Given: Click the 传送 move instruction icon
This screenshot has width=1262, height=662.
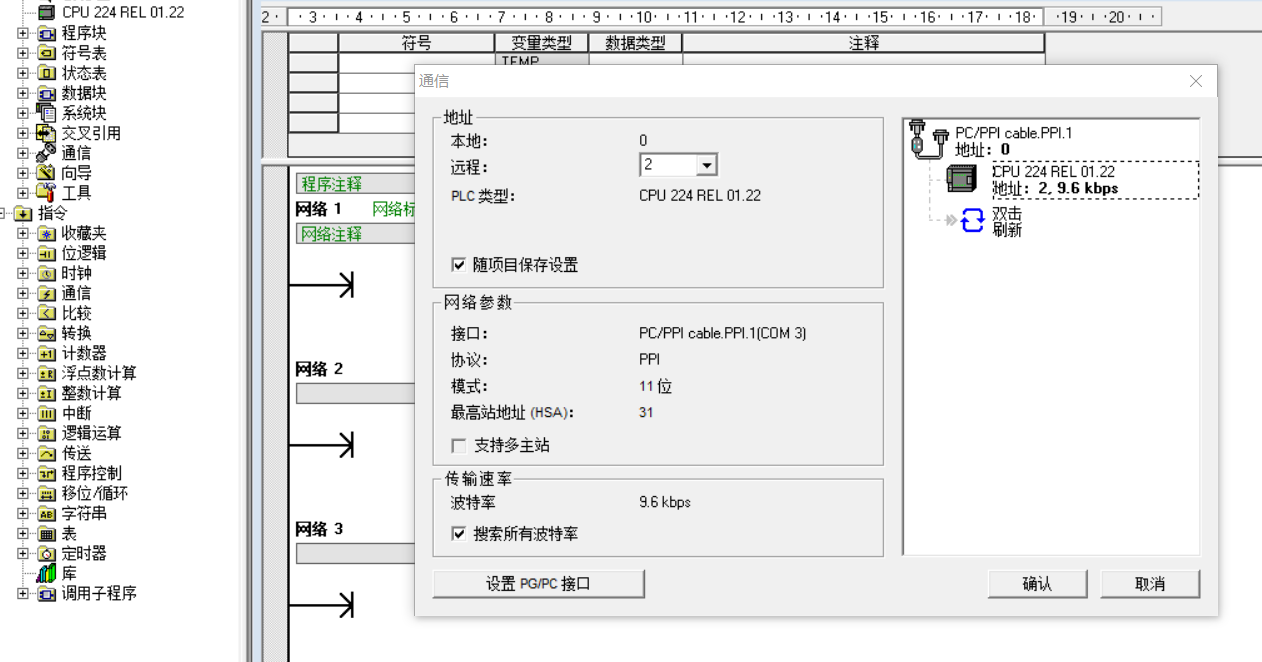Looking at the screenshot, I should 46,453.
